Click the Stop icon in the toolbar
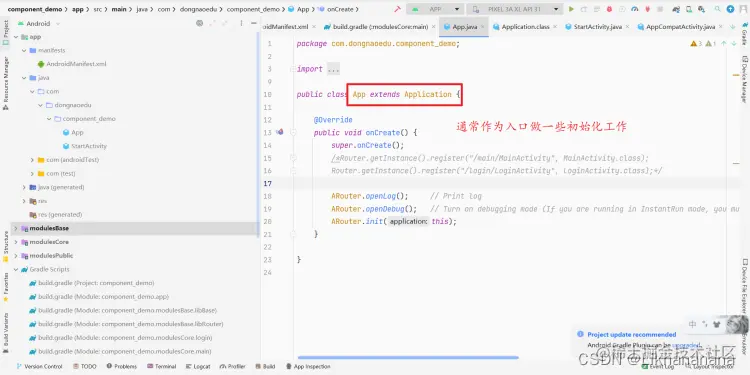The height and width of the screenshot is (375, 750). [x=660, y=9]
